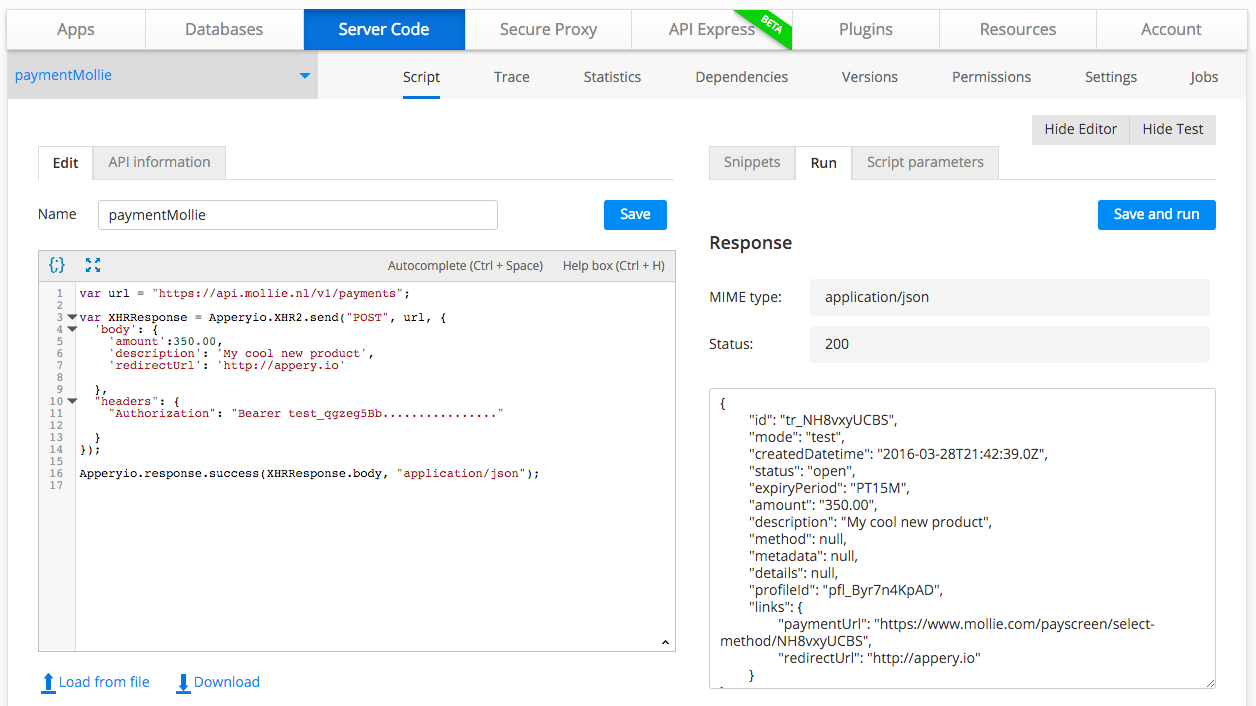Viewport: 1256px width, 706px height.
Task: Open the paymentMollie script dropdown
Action: (305, 76)
